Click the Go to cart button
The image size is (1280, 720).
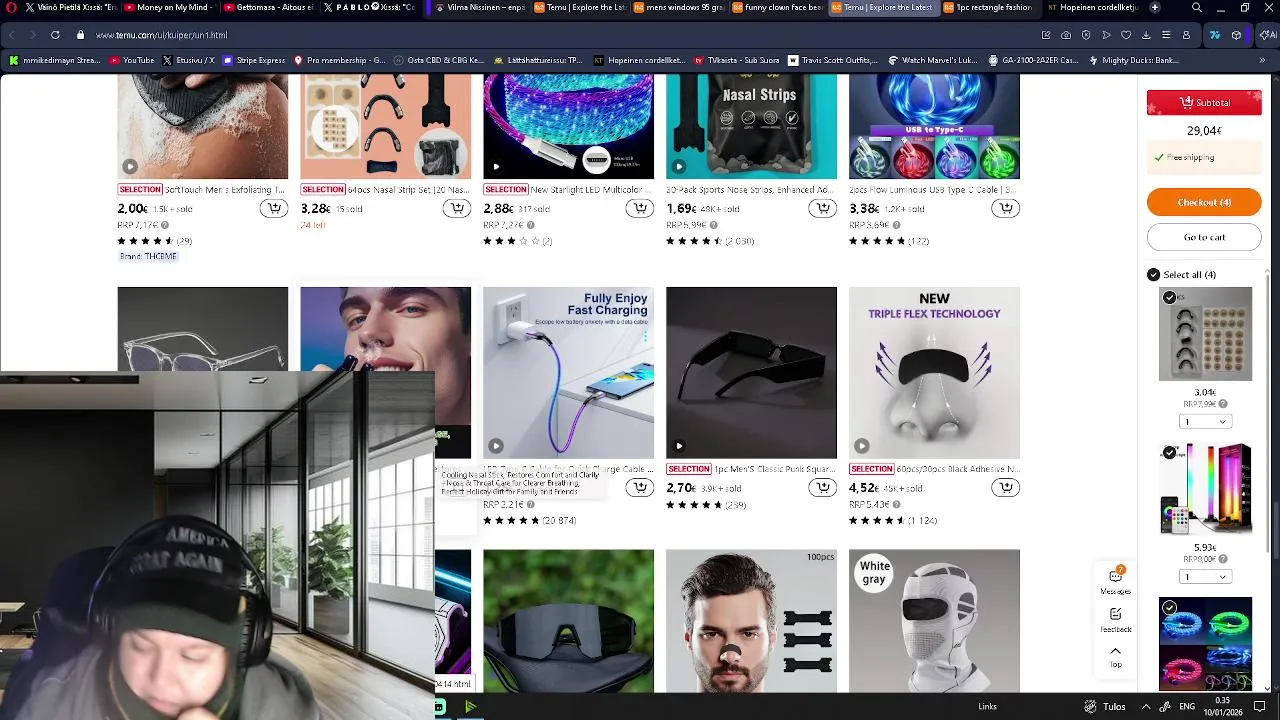tap(1204, 237)
